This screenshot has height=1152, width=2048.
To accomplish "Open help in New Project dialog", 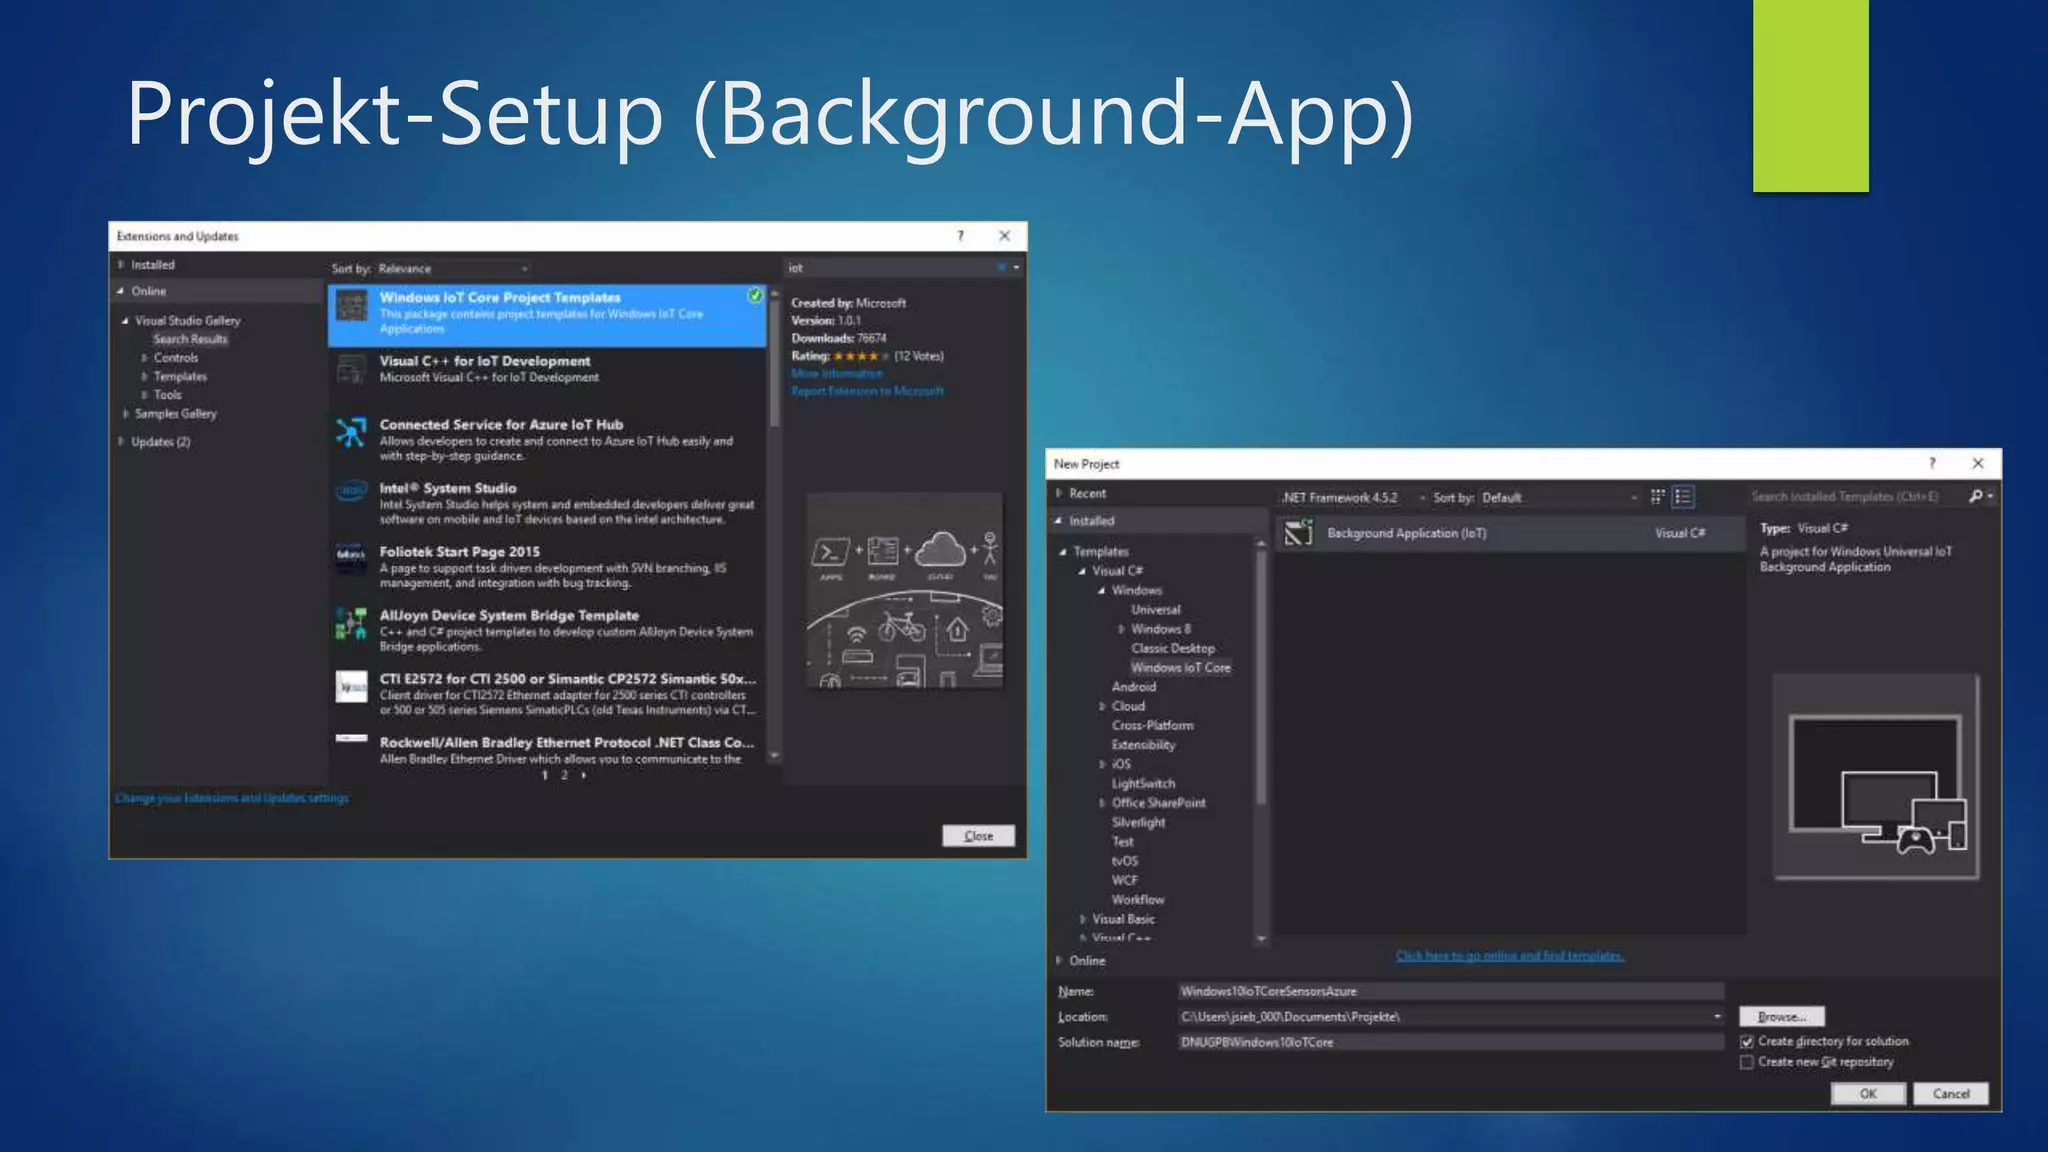I will (x=1932, y=463).
